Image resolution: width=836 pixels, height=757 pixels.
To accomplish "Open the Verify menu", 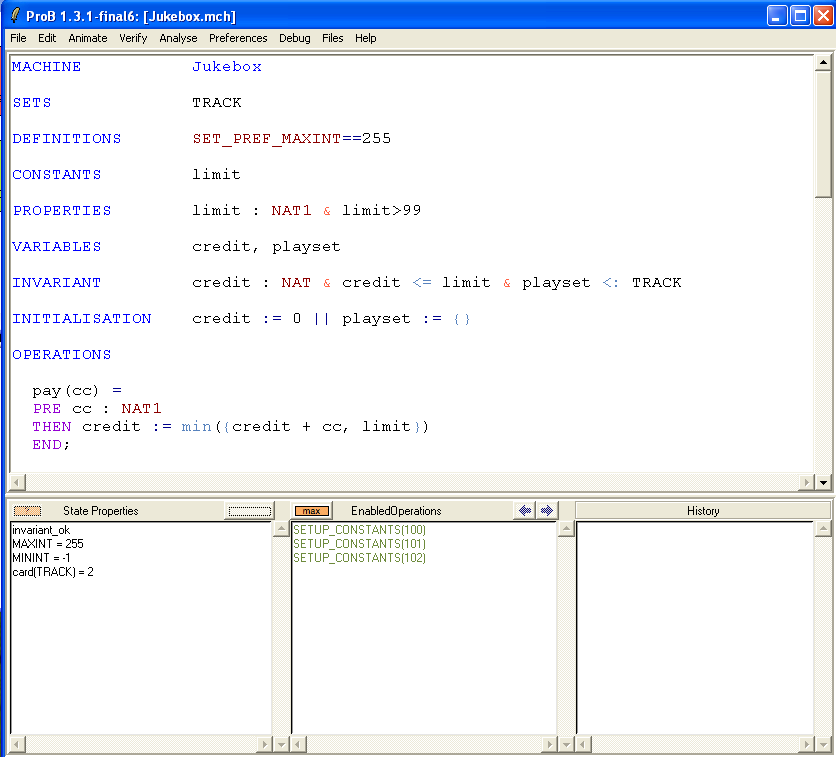I will (133, 38).
